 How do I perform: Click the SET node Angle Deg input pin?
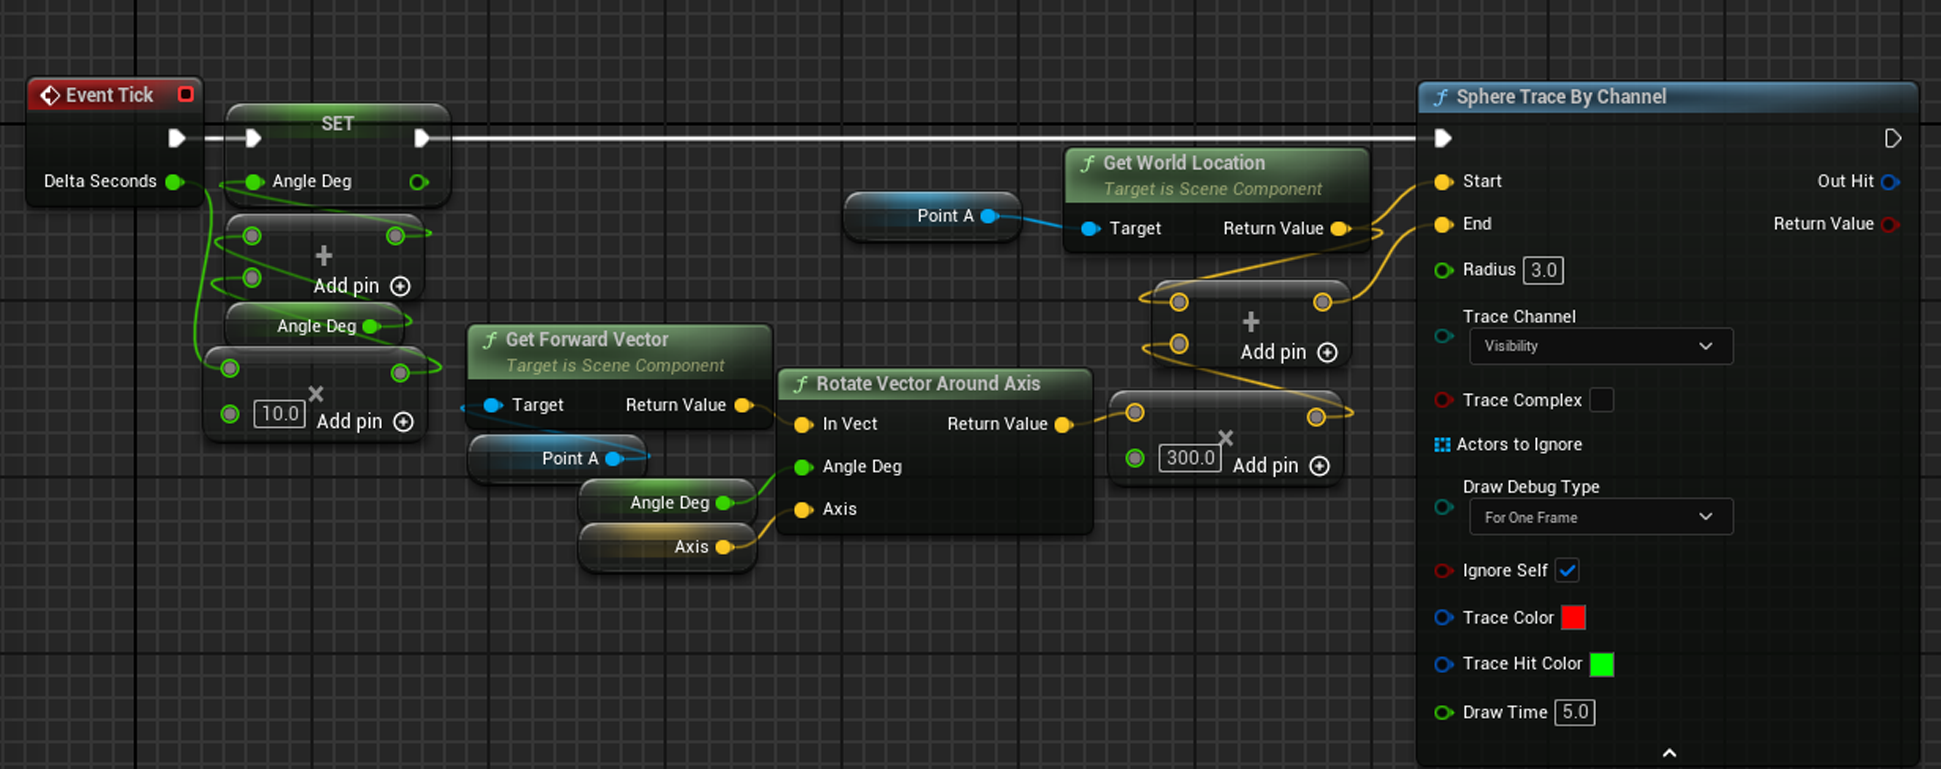click(254, 181)
